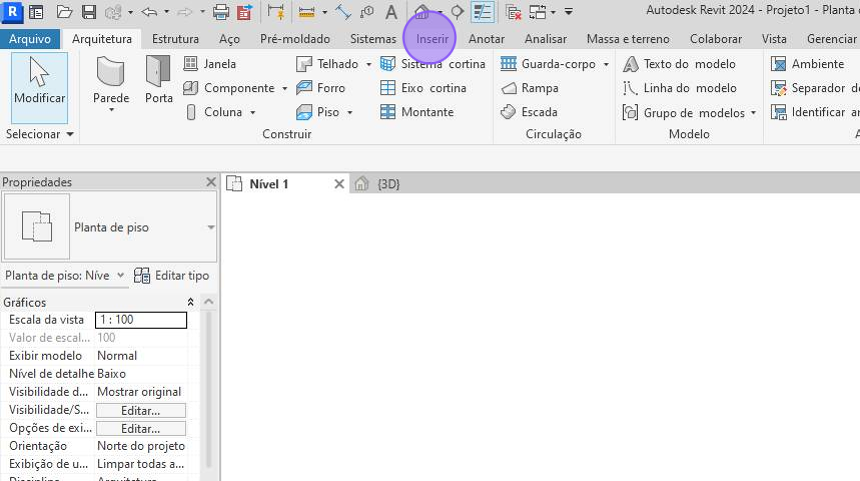
Task: Open the Revit home screen icon in quick access toolbar
Action: click(x=36, y=12)
